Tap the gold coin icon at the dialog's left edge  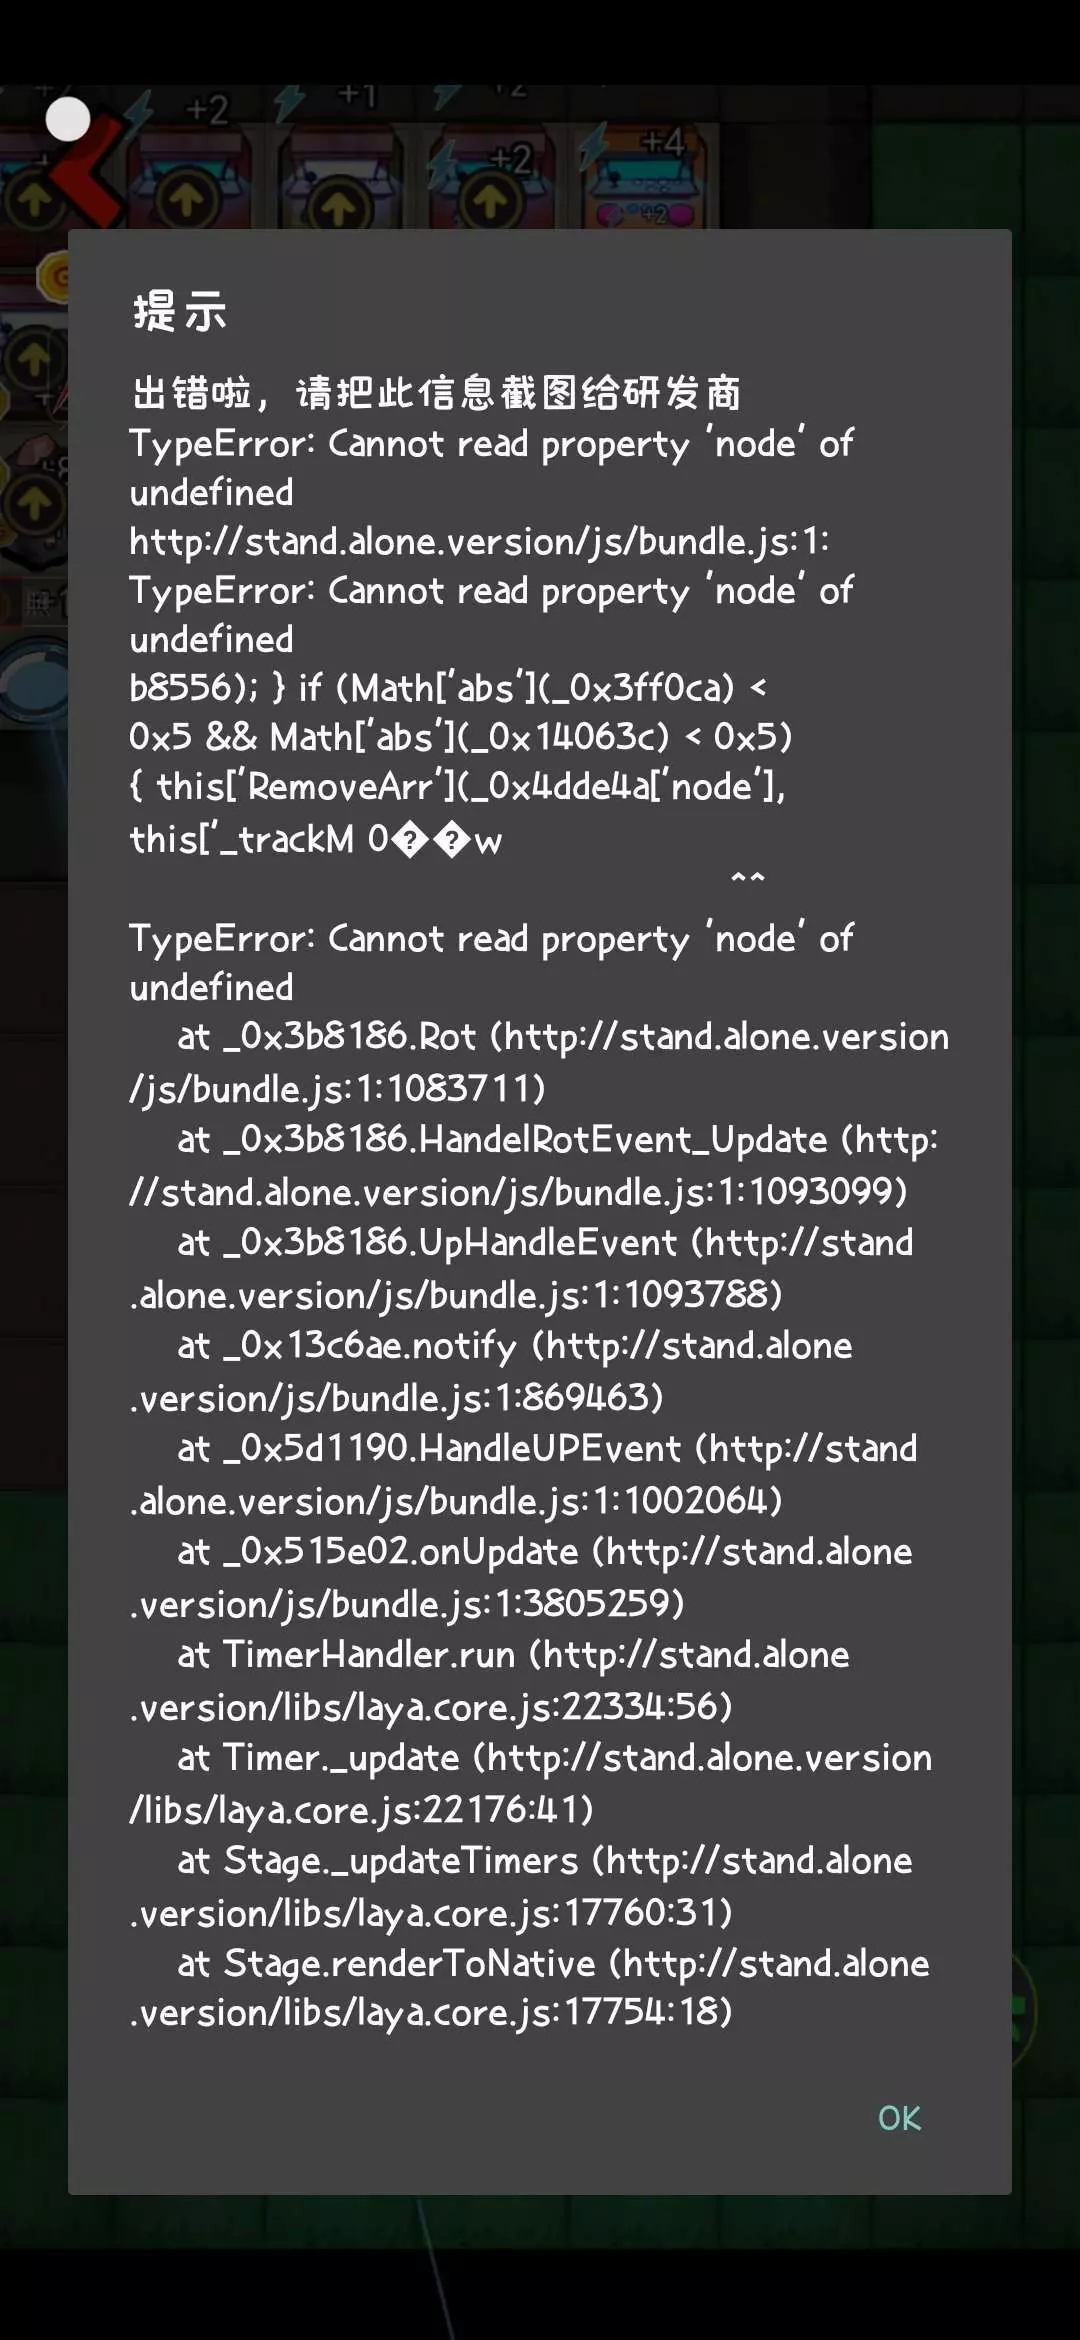[x=54, y=277]
